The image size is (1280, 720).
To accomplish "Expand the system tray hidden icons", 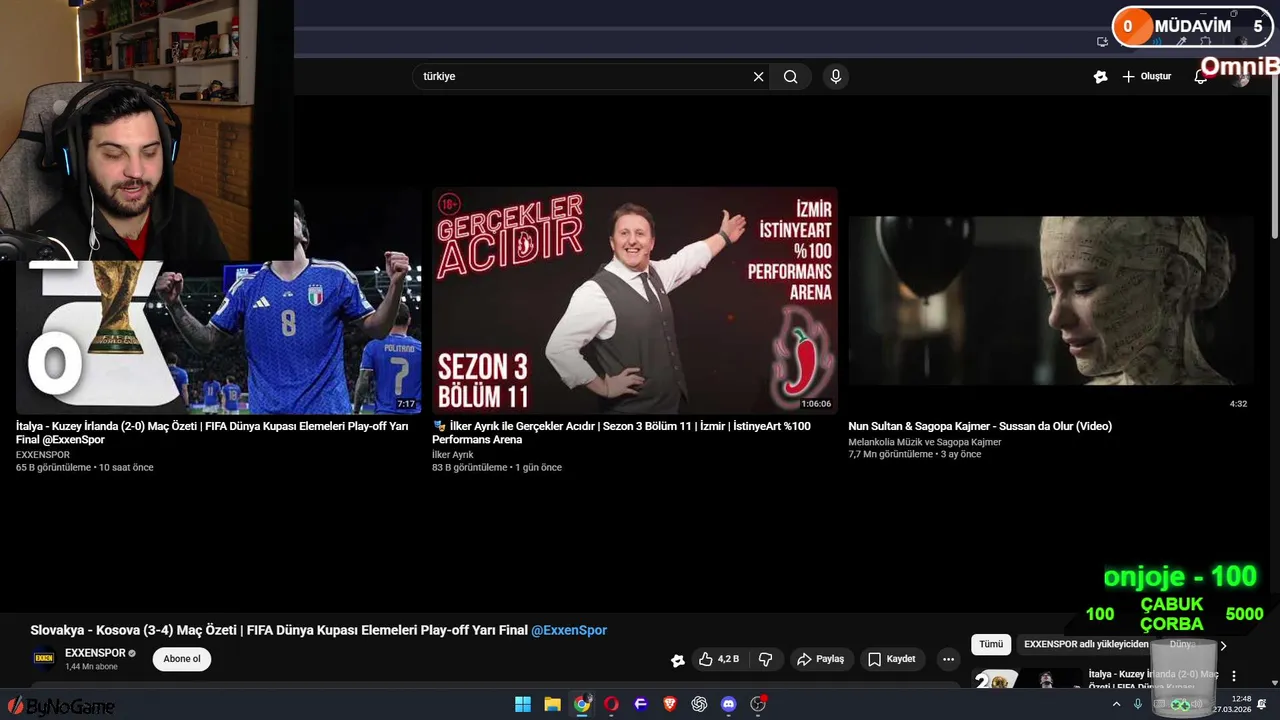I will pyautogui.click(x=1117, y=704).
